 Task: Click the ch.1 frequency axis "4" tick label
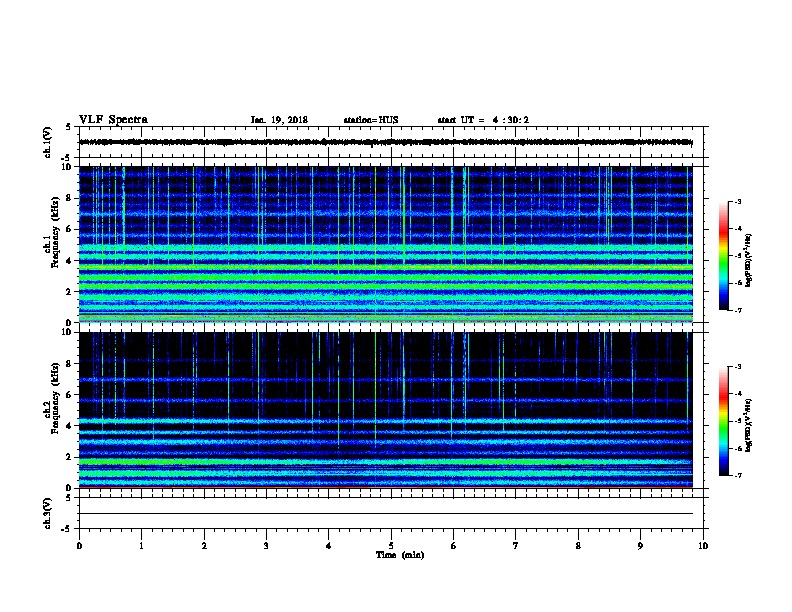(70, 261)
